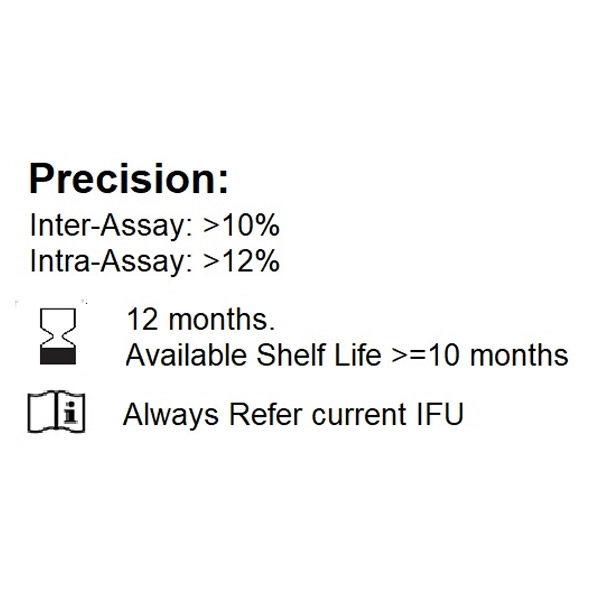
Task: Click the word "Available" beside the hourglass
Action: (186, 355)
